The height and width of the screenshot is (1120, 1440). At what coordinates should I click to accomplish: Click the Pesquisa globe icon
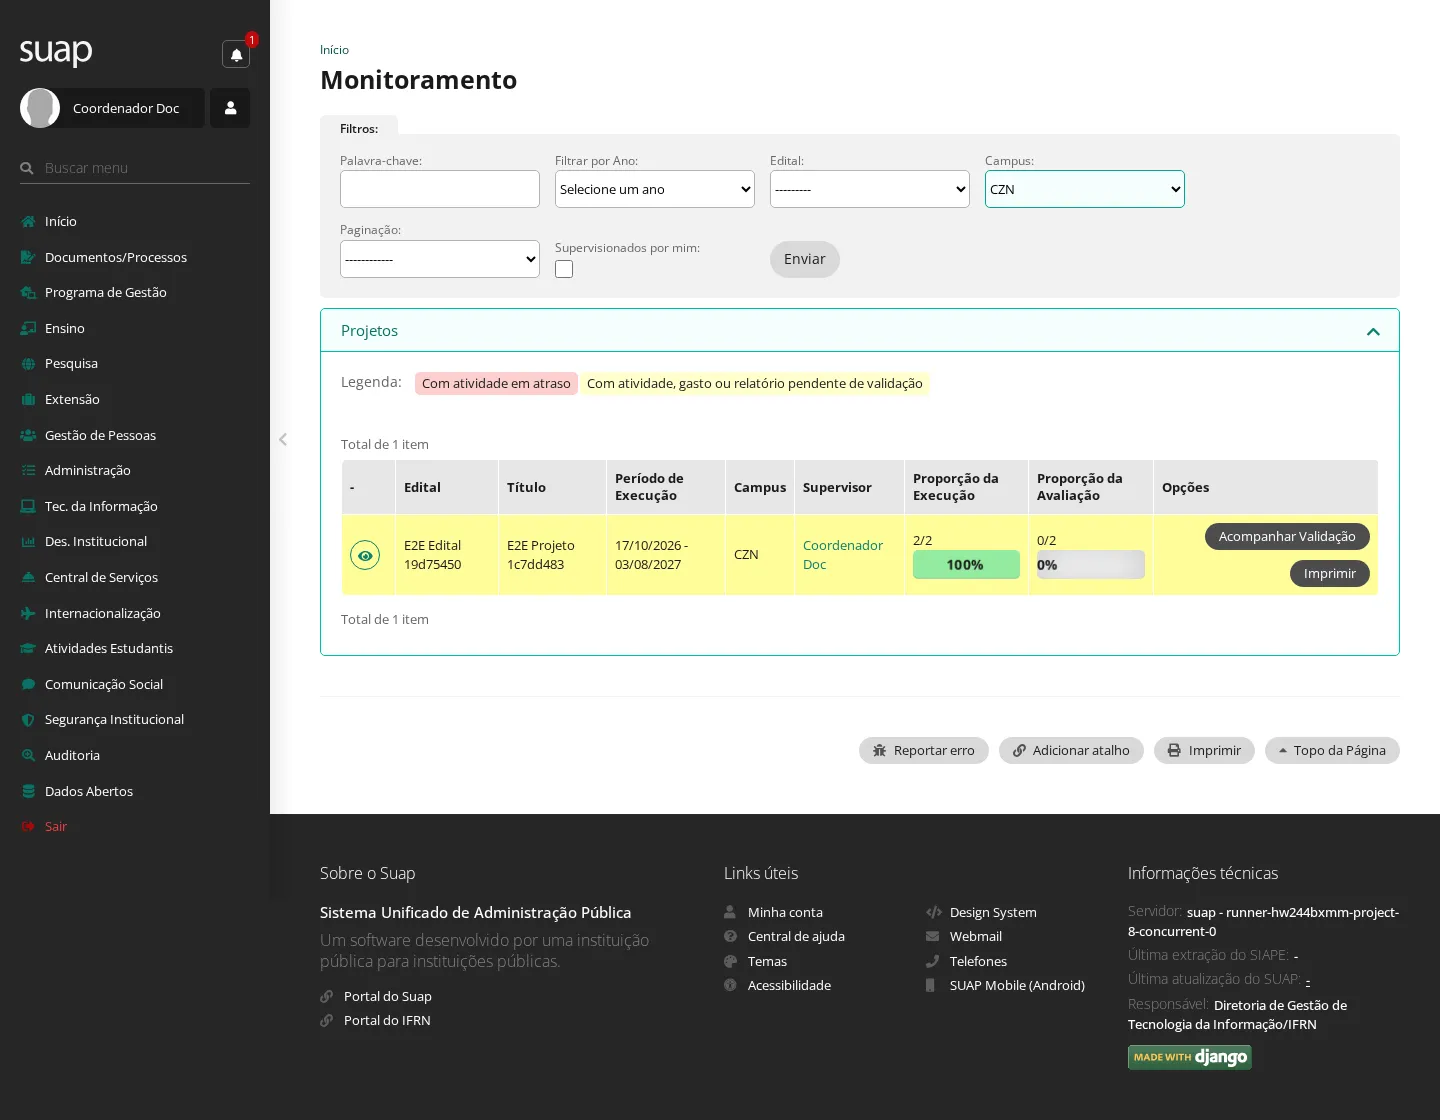[x=28, y=364]
